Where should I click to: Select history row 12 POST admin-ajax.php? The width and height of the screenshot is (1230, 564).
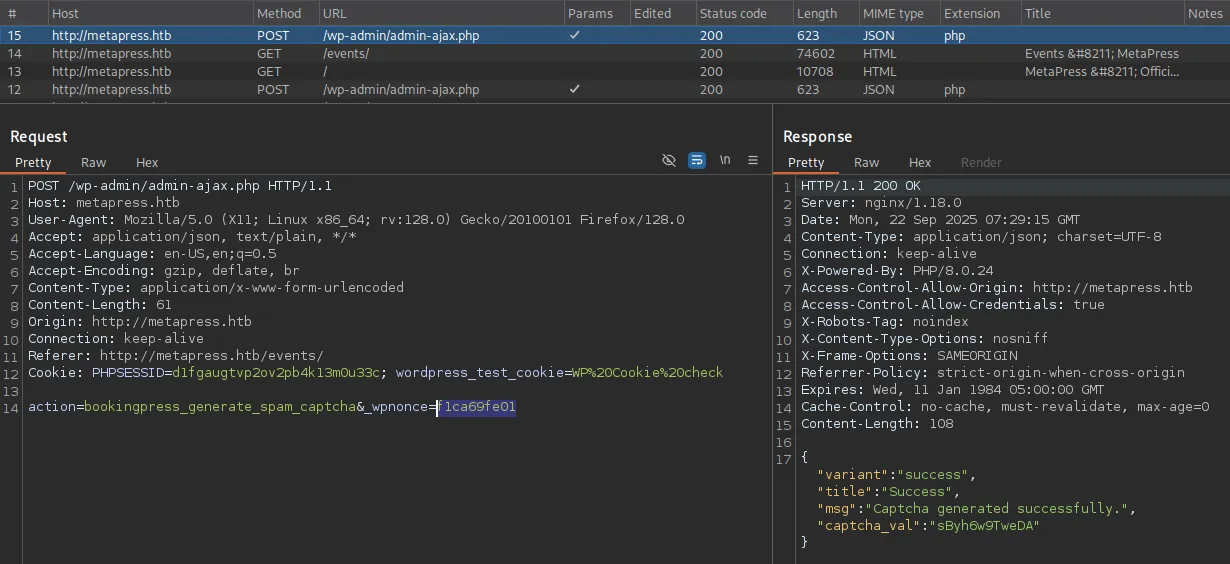pos(400,90)
